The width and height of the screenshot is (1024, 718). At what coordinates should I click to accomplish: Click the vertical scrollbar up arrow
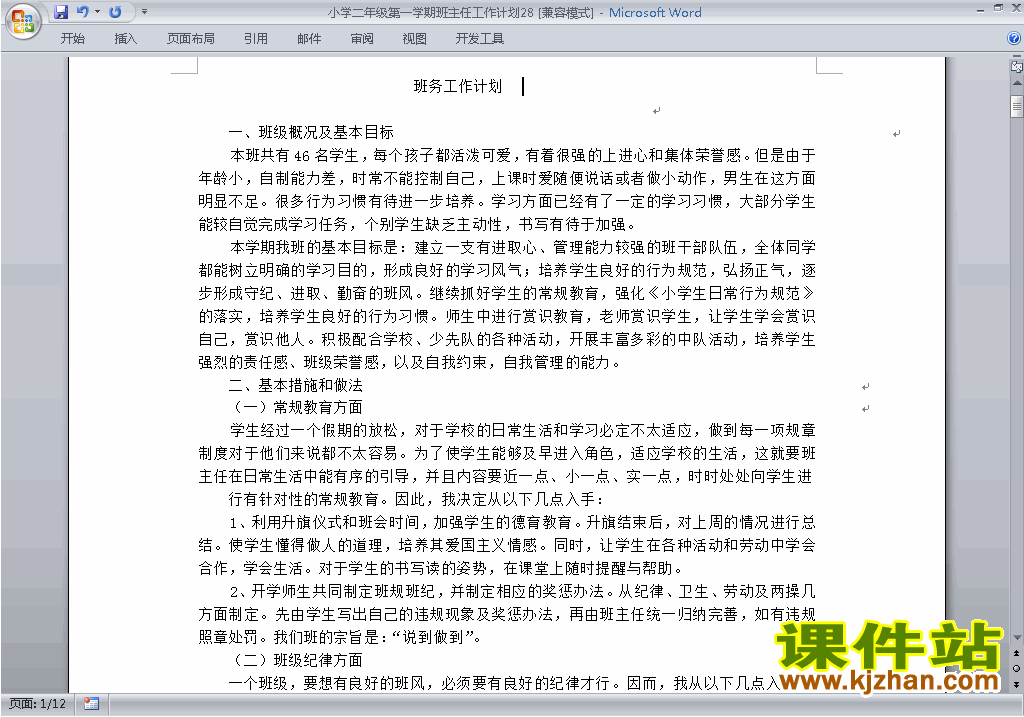pyautogui.click(x=1017, y=84)
